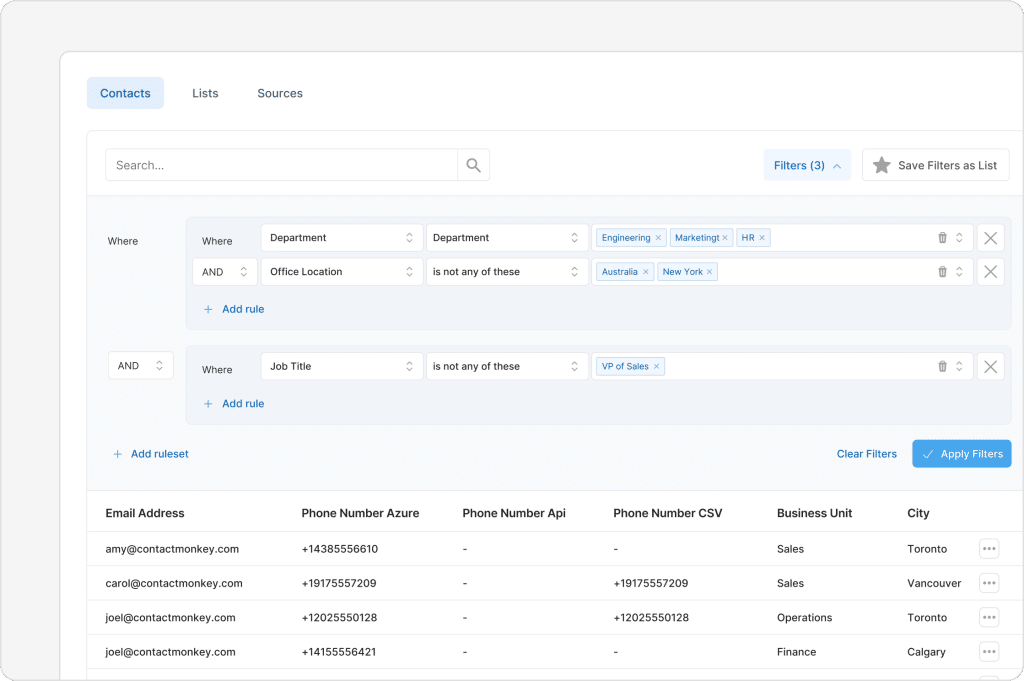Screen dimensions: 1024x681
Task: Click the Clear Filters link
Action: click(x=866, y=453)
